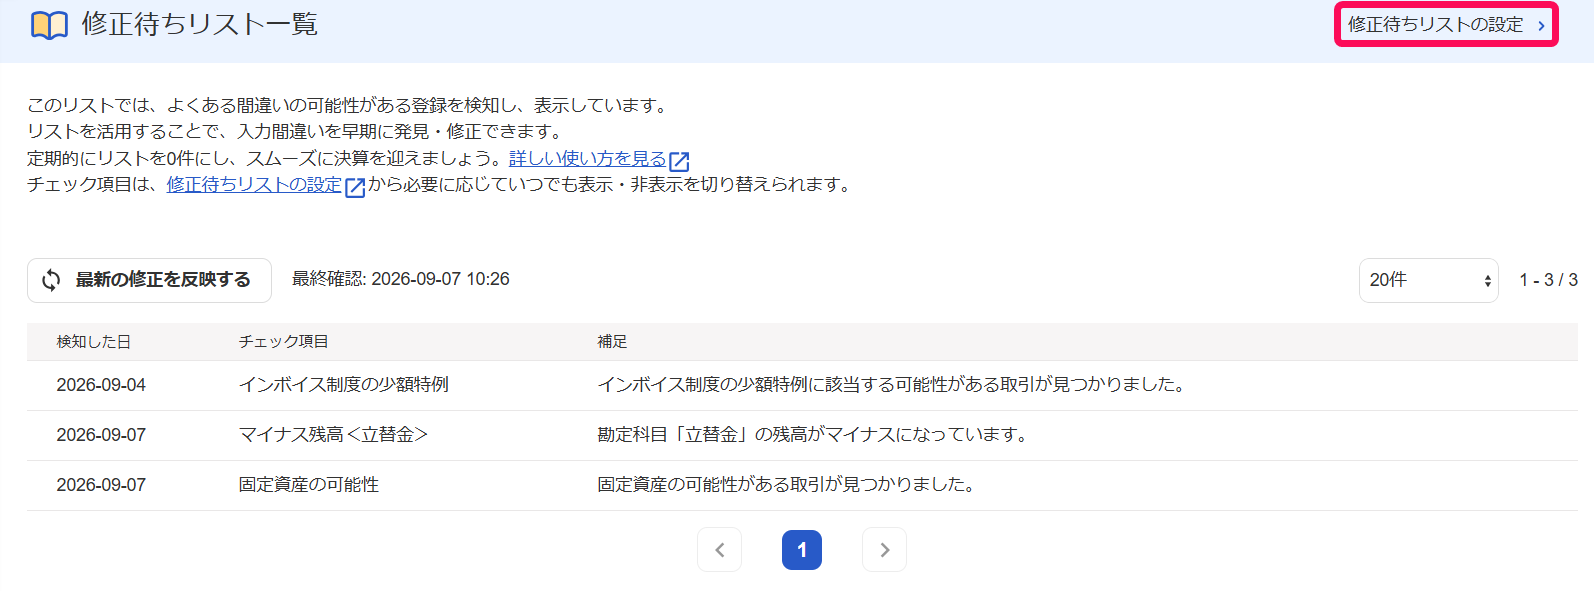Go to previous page with left chevron
This screenshot has width=1594, height=591.
pyautogui.click(x=719, y=550)
